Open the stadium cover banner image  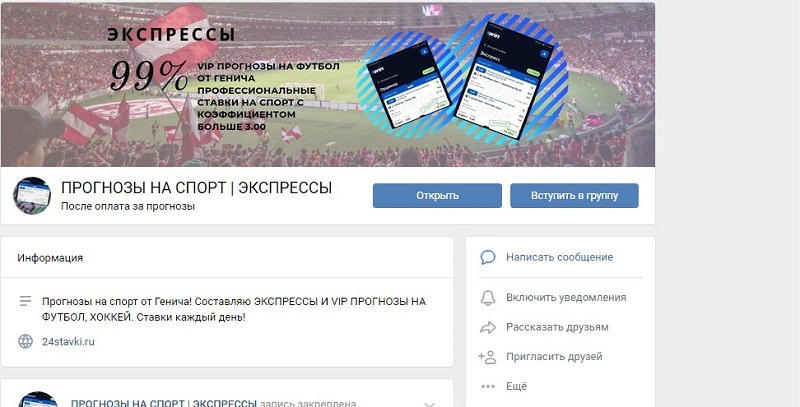tap(328, 85)
